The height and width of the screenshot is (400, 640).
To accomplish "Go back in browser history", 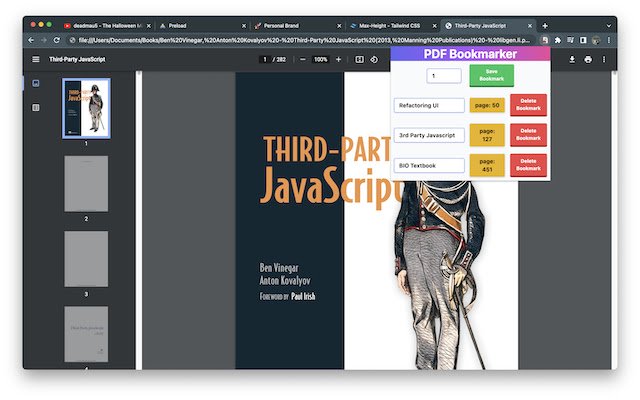I will (x=31, y=40).
